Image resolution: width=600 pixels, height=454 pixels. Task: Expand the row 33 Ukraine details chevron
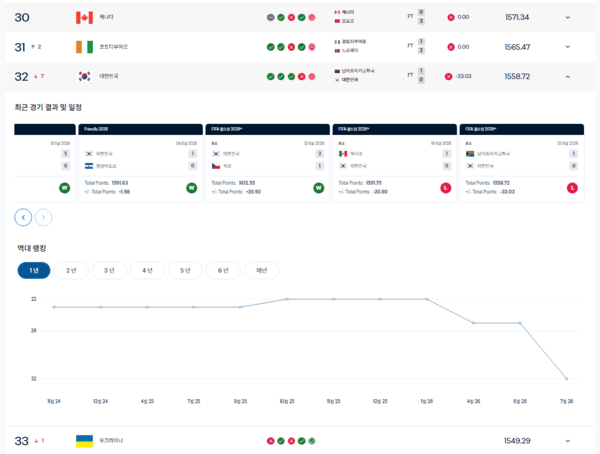point(568,441)
